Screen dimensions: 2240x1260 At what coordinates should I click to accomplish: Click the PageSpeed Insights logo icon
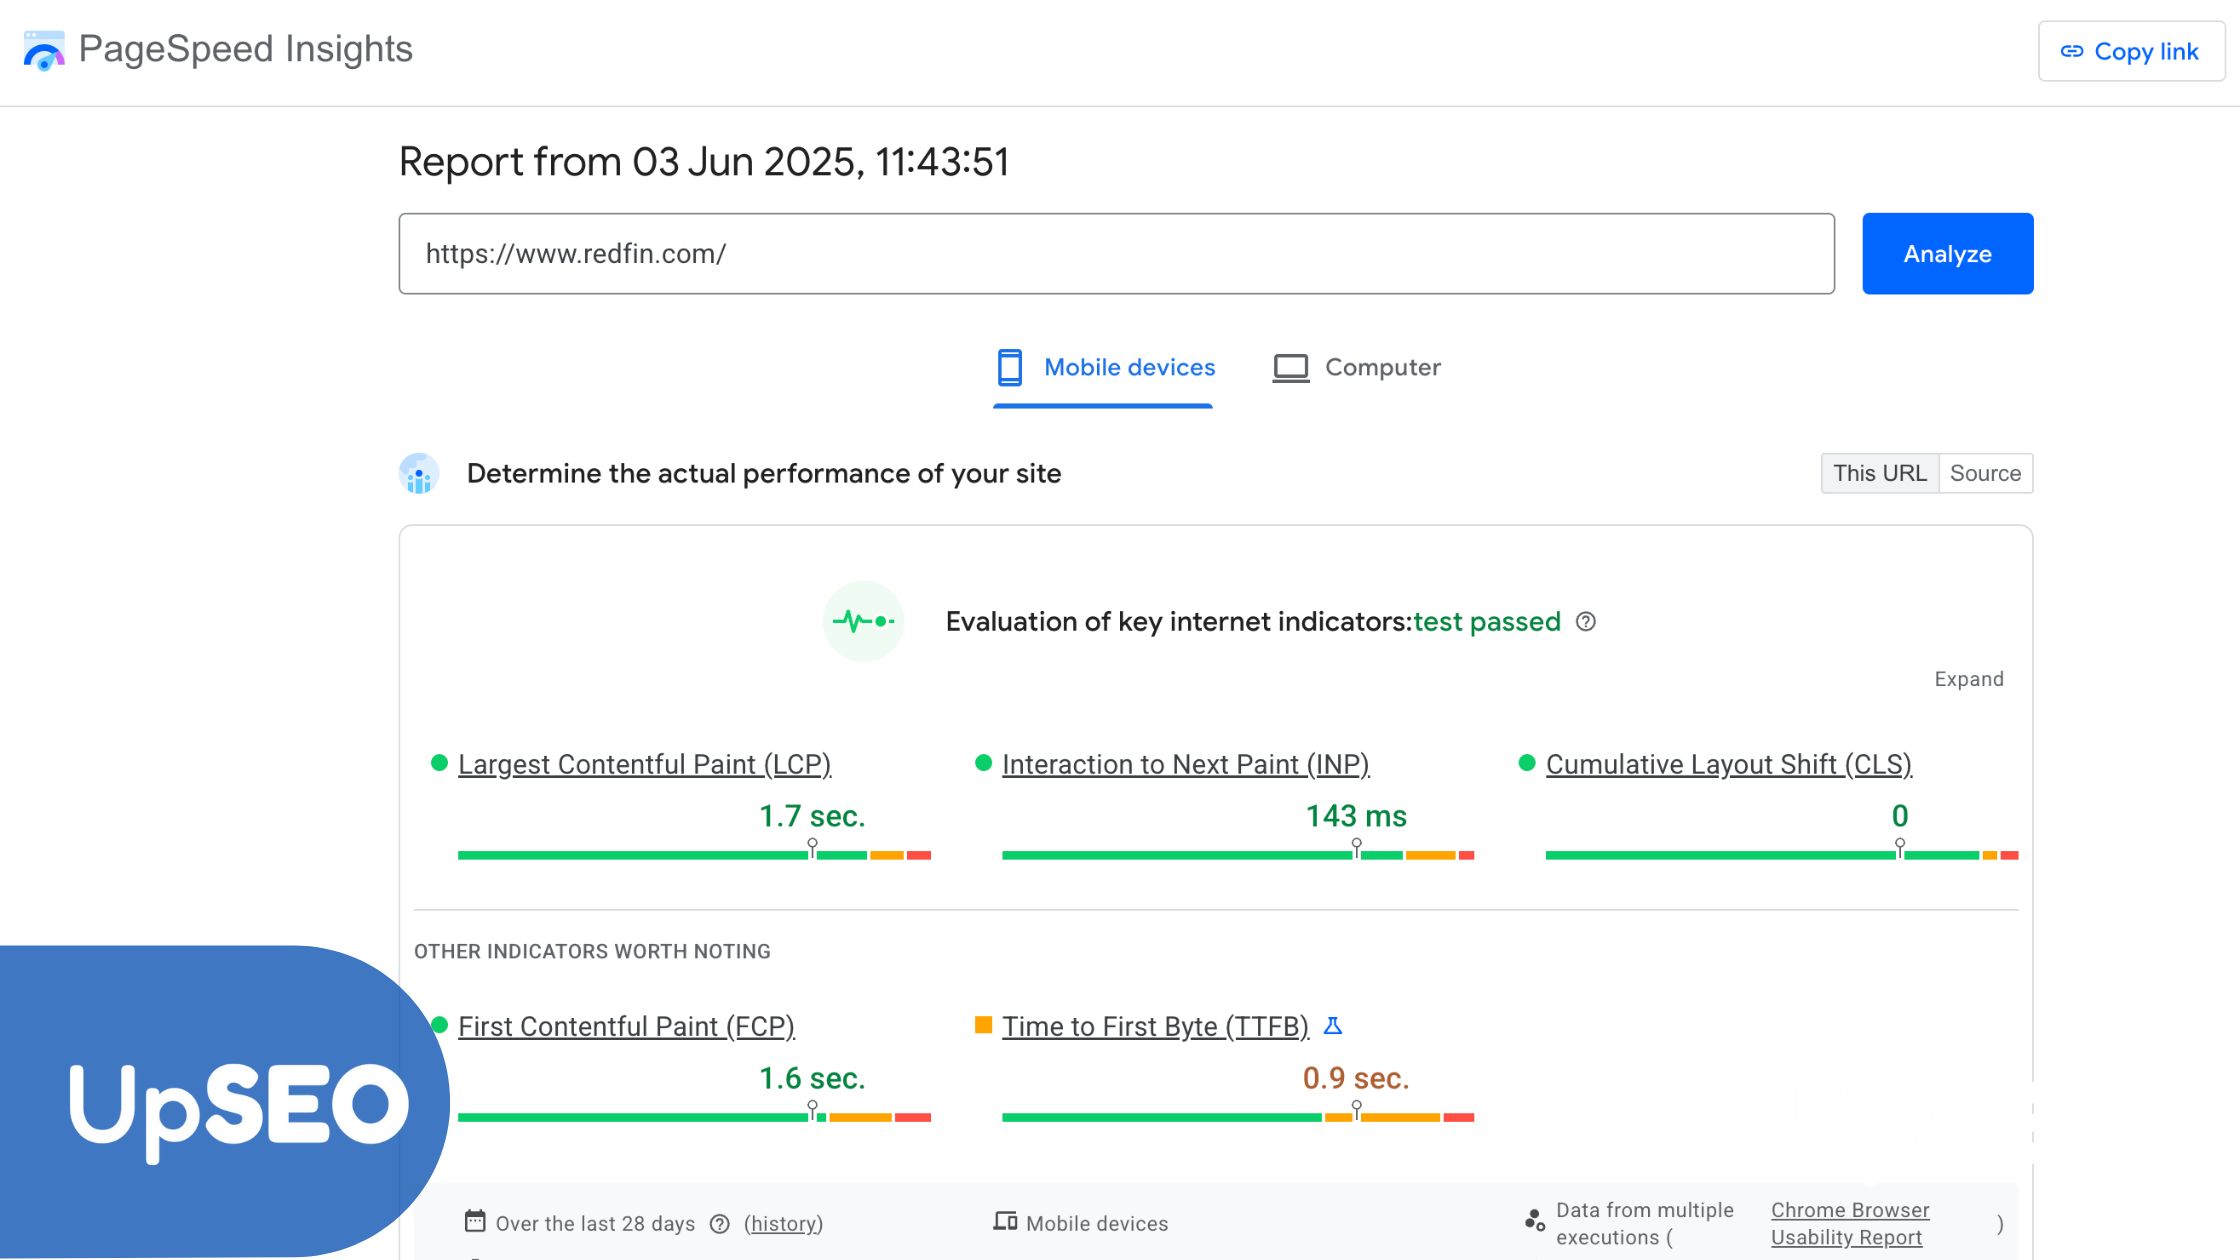pyautogui.click(x=44, y=50)
